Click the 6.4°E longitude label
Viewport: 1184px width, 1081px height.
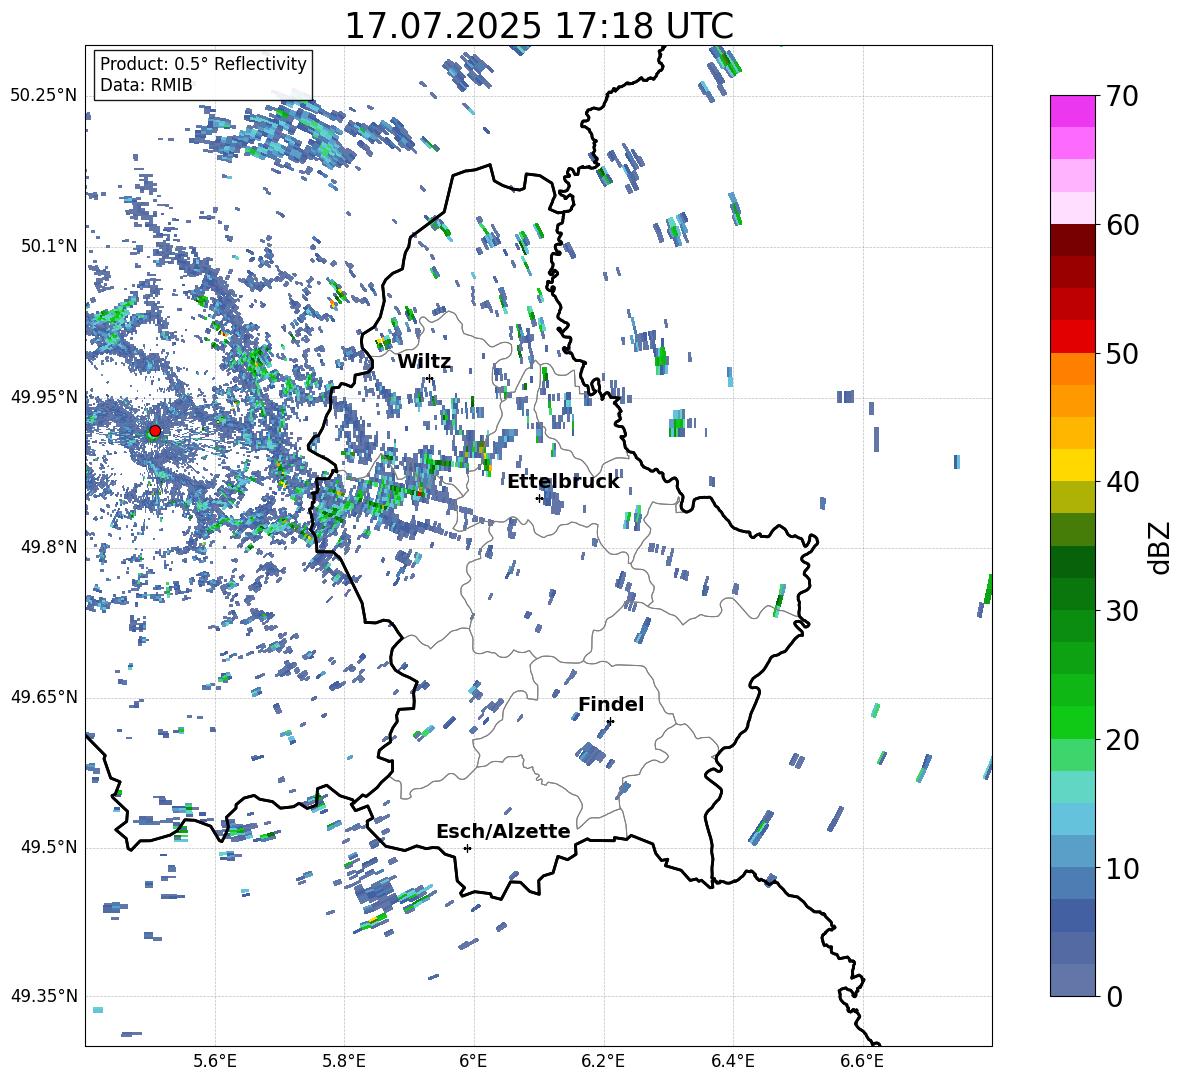[x=732, y=1061]
